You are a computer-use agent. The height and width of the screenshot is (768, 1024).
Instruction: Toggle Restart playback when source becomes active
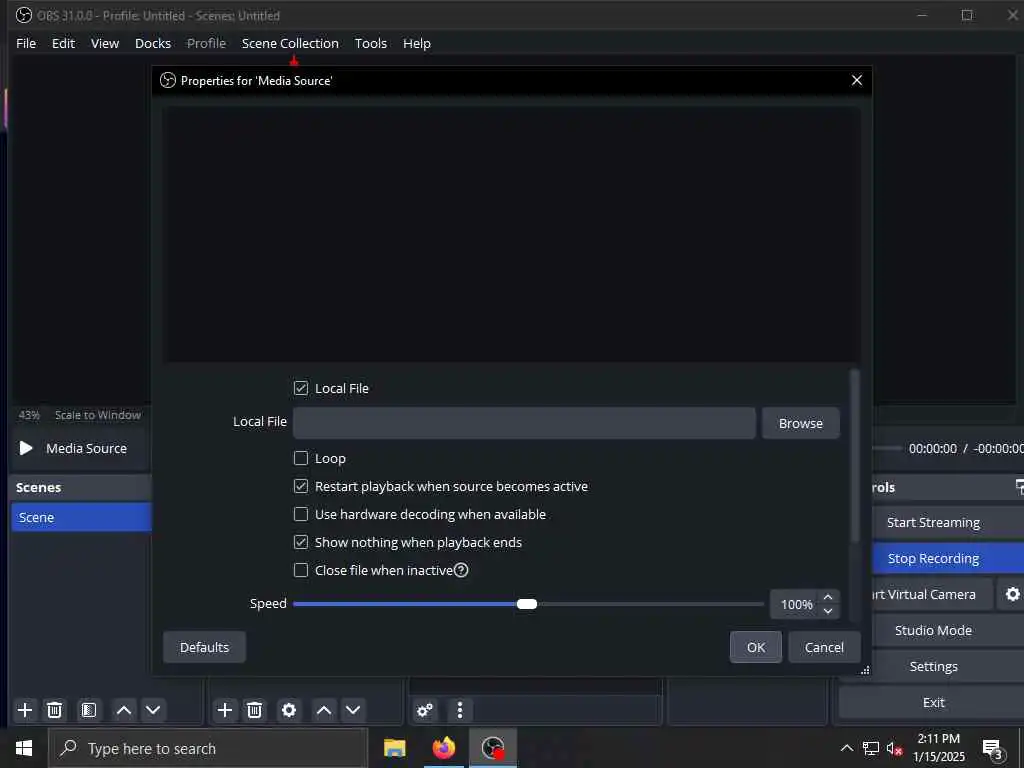click(x=301, y=487)
